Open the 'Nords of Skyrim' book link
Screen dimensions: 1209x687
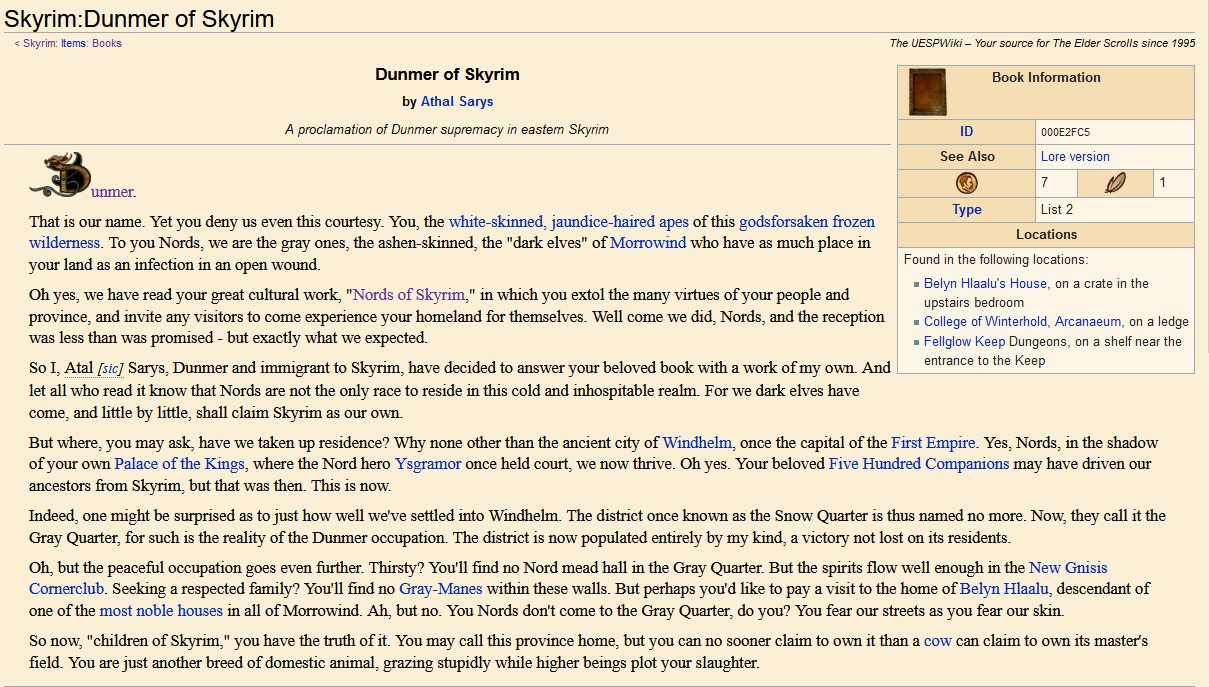tap(409, 295)
